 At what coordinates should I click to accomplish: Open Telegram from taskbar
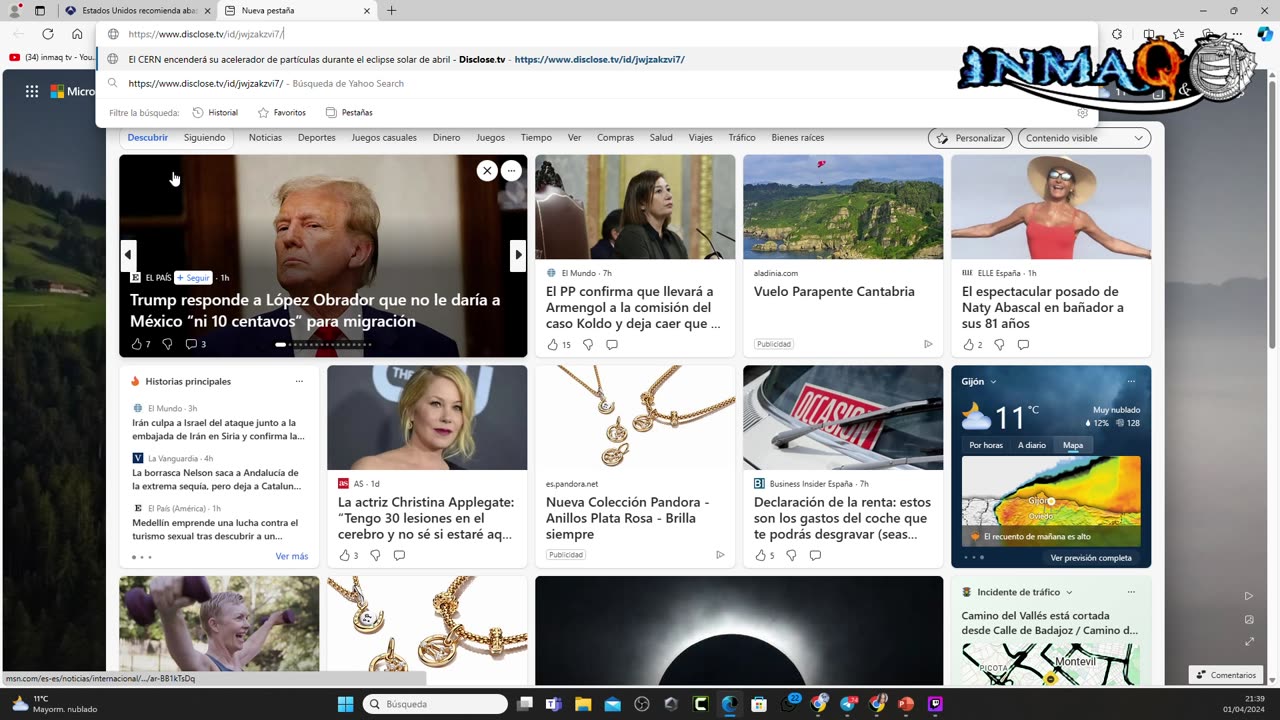[x=848, y=704]
